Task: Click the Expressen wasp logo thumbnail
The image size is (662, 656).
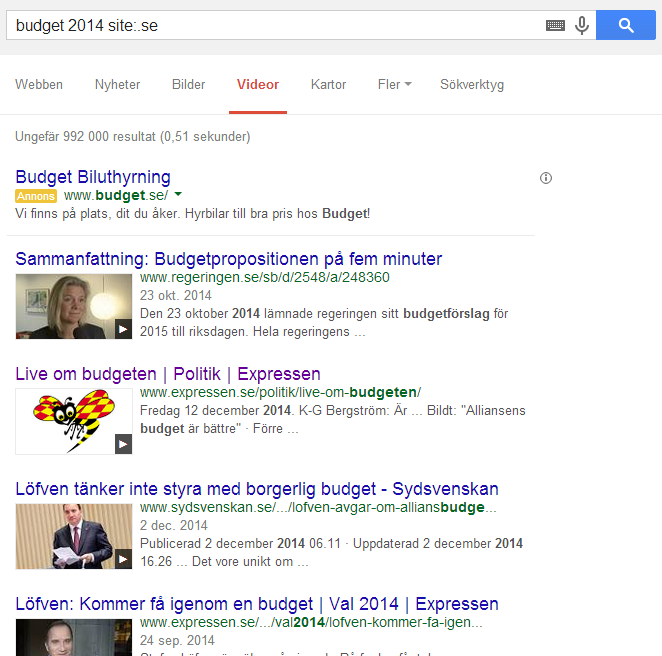Action: (x=73, y=421)
